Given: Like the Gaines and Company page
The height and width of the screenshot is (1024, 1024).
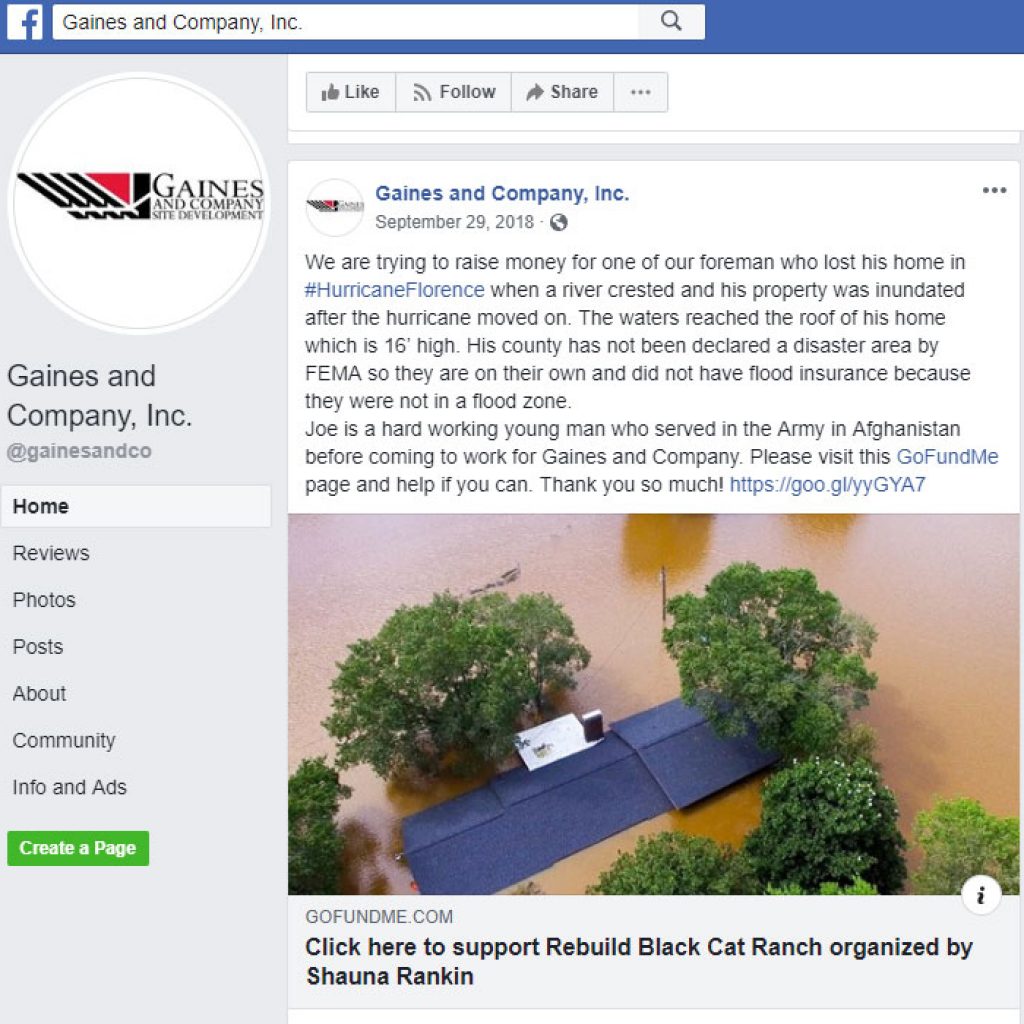Looking at the screenshot, I should click(351, 92).
